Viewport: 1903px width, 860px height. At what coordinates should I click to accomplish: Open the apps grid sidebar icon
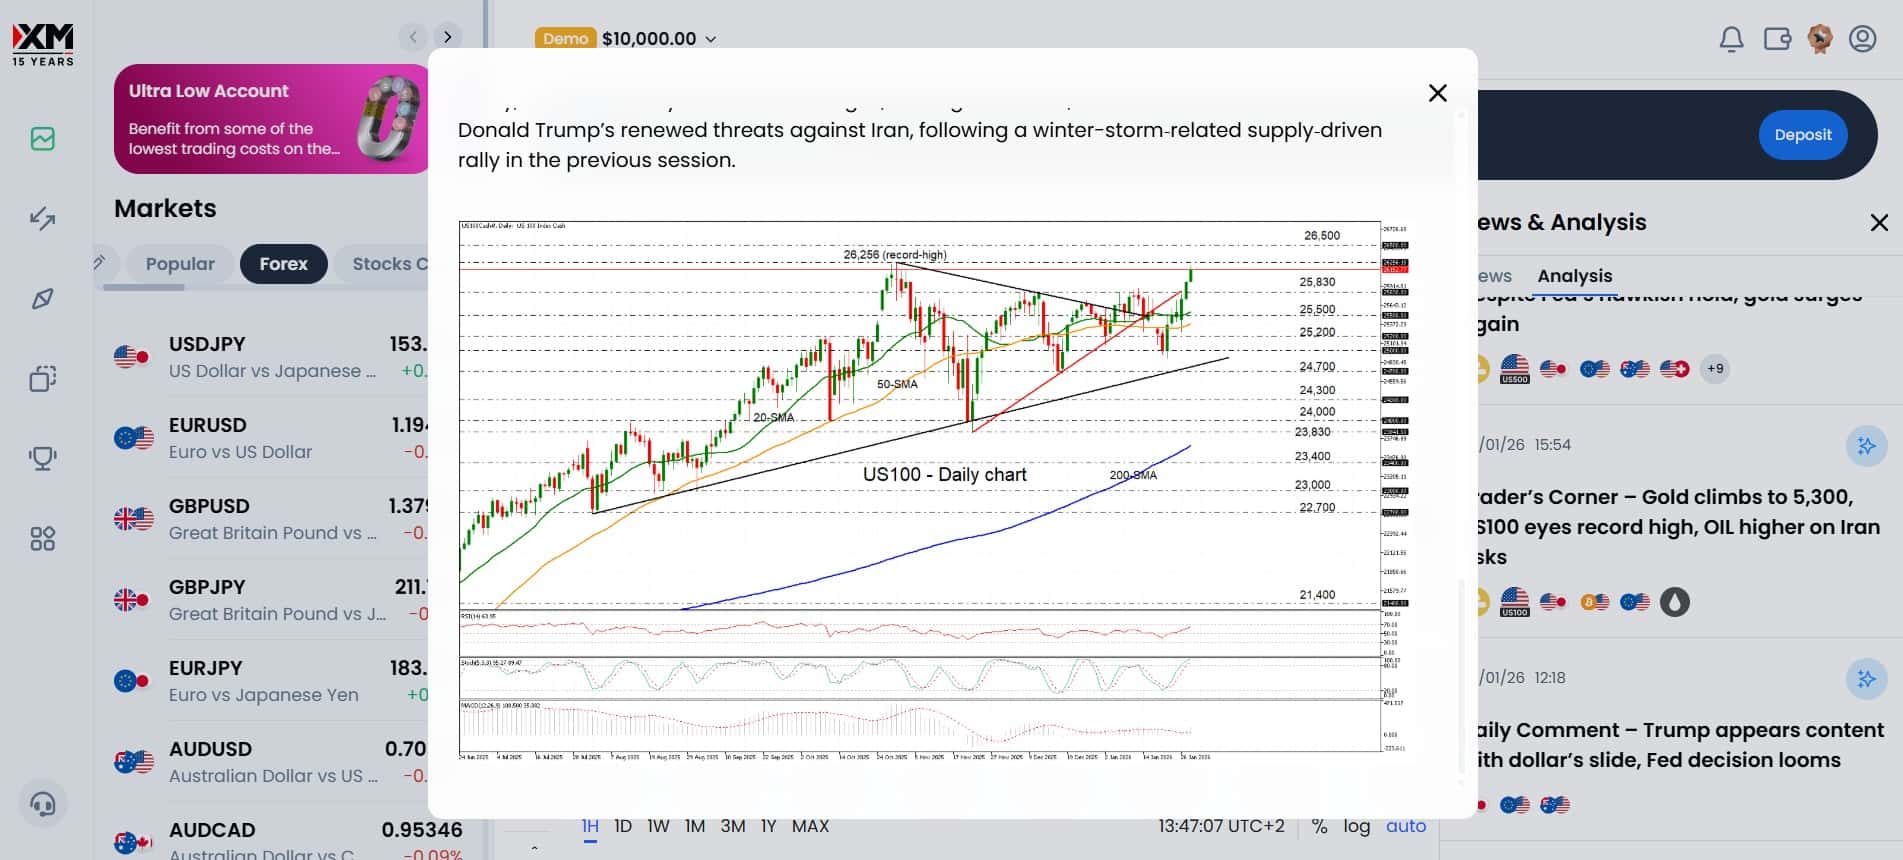tap(42, 539)
